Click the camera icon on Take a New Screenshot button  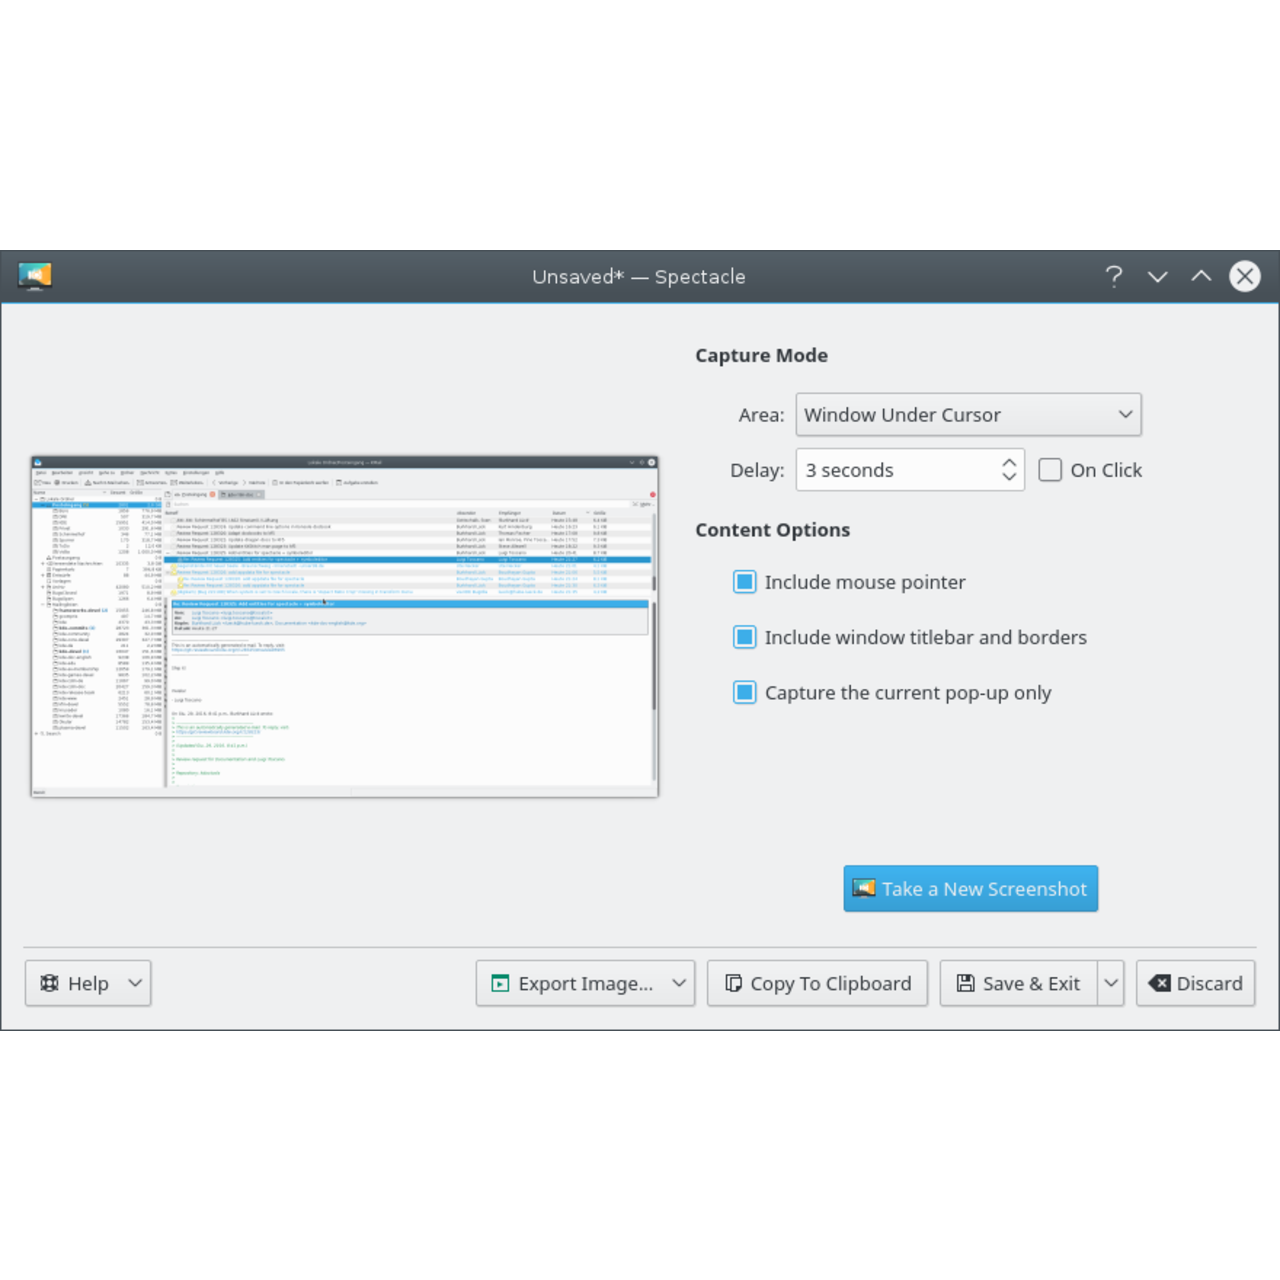coord(863,888)
